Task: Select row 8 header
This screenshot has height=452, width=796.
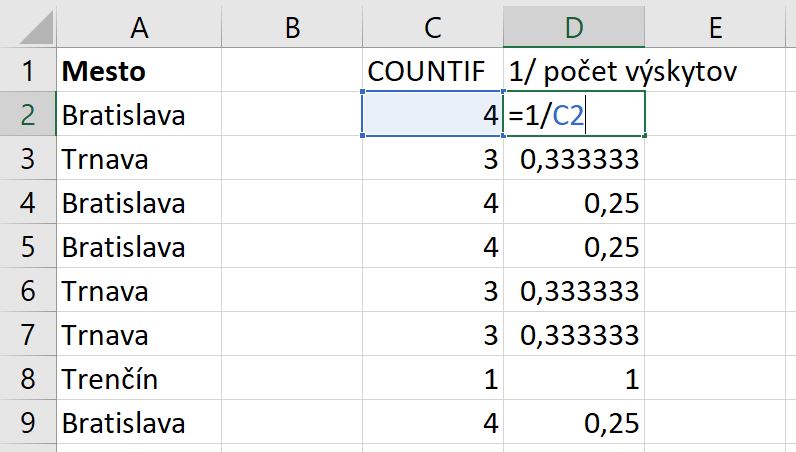Action: click(x=28, y=378)
